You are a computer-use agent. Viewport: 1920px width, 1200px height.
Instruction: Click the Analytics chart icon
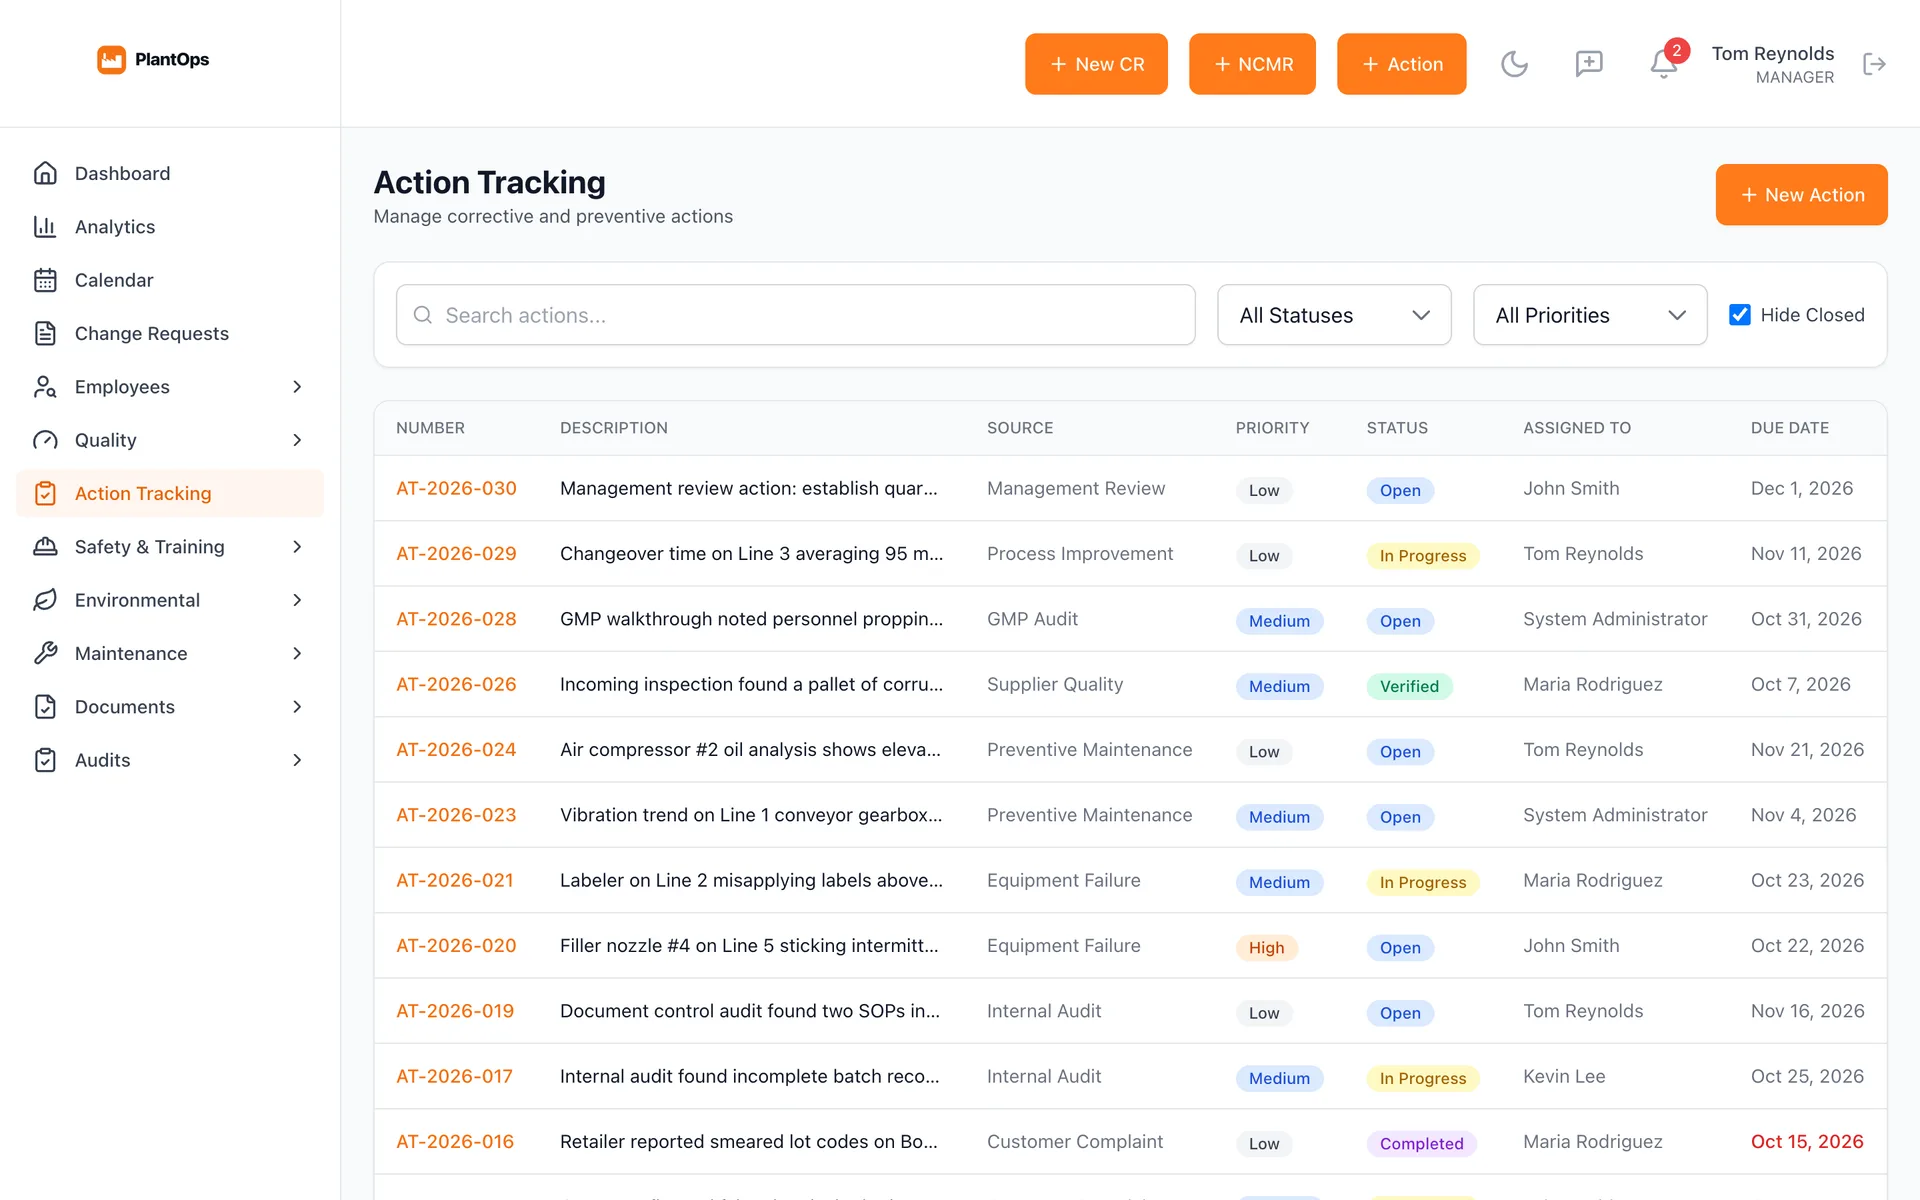45,227
